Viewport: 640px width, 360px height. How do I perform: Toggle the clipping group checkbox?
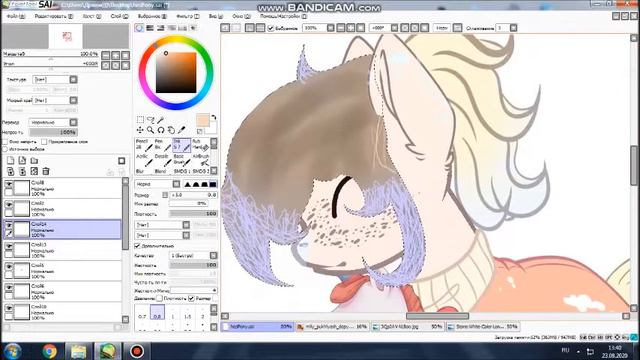tap(44, 142)
